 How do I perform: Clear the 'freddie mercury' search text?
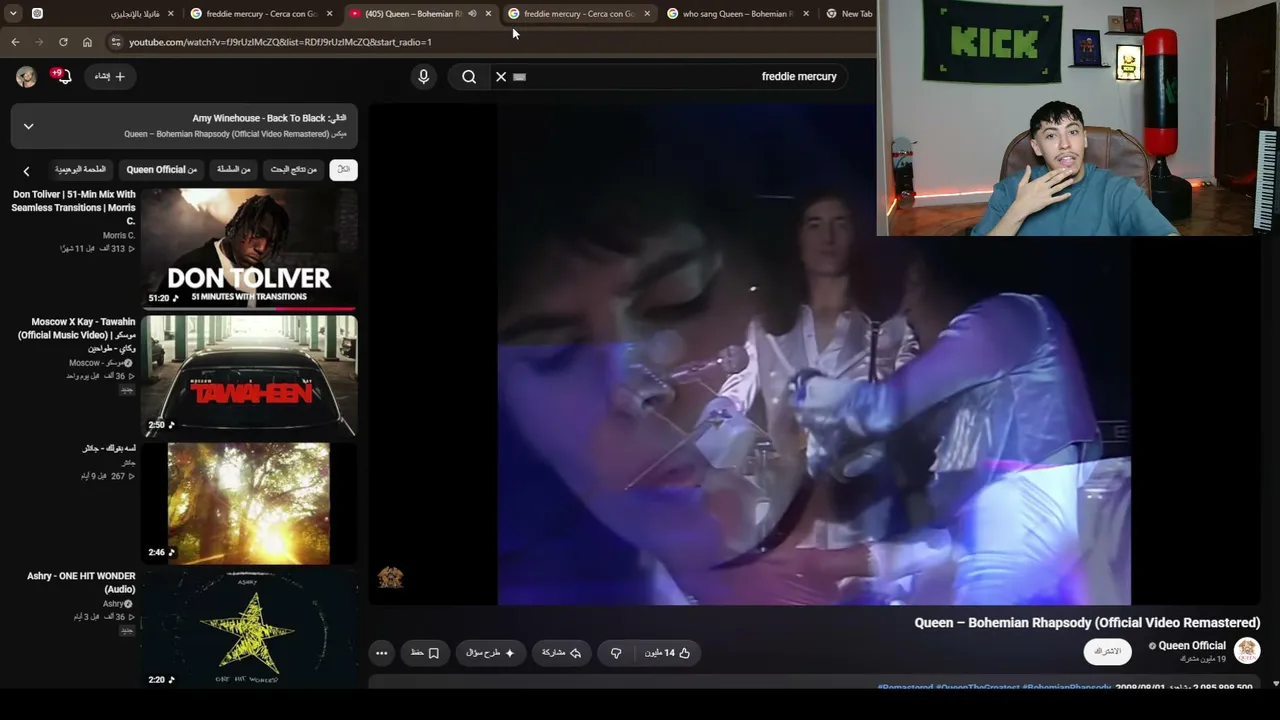point(501,77)
